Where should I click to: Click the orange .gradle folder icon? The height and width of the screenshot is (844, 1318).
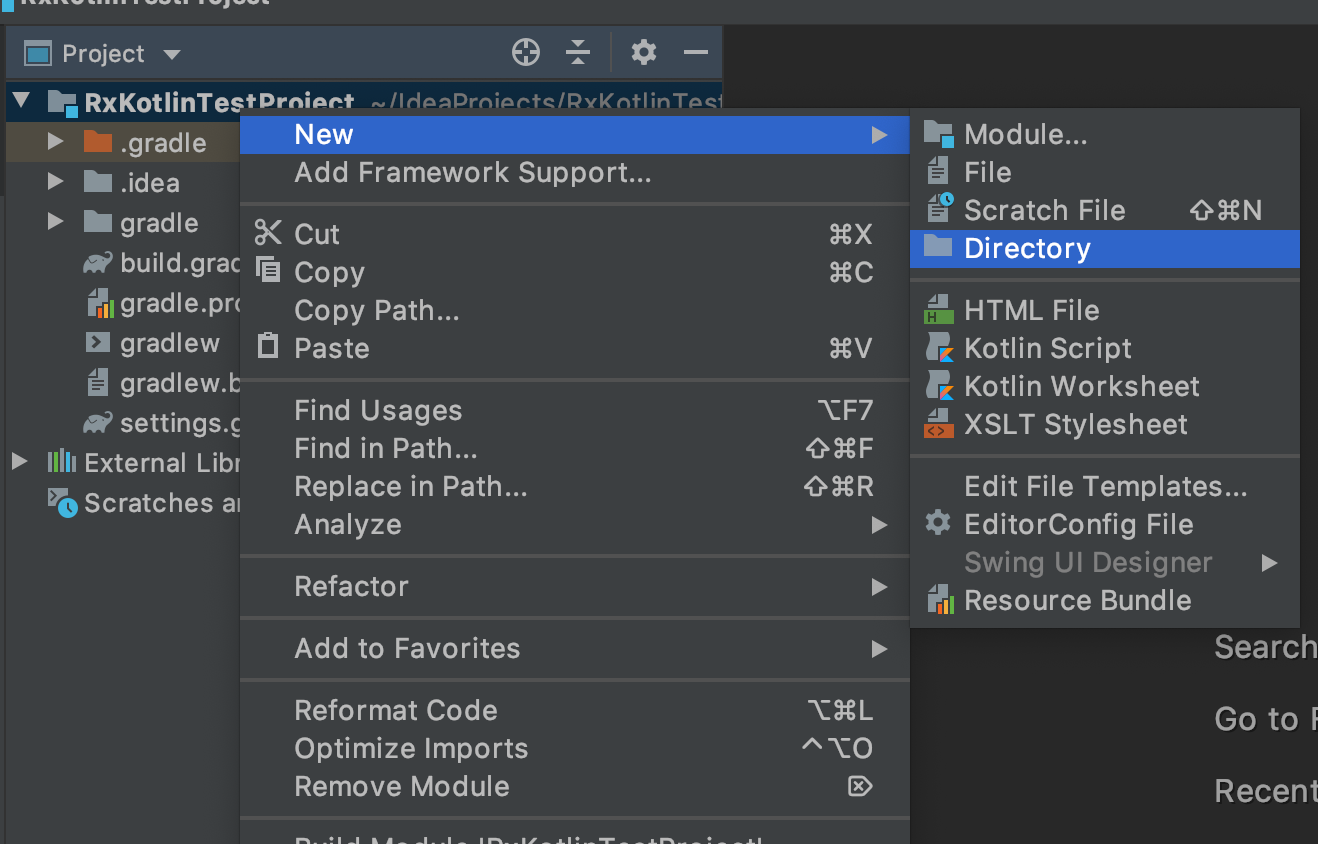(97, 142)
